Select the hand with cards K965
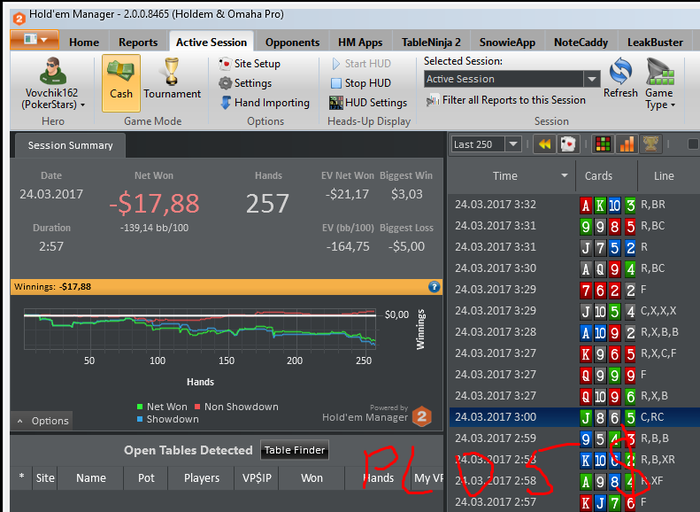This screenshot has height=512, width=700. (x=574, y=354)
